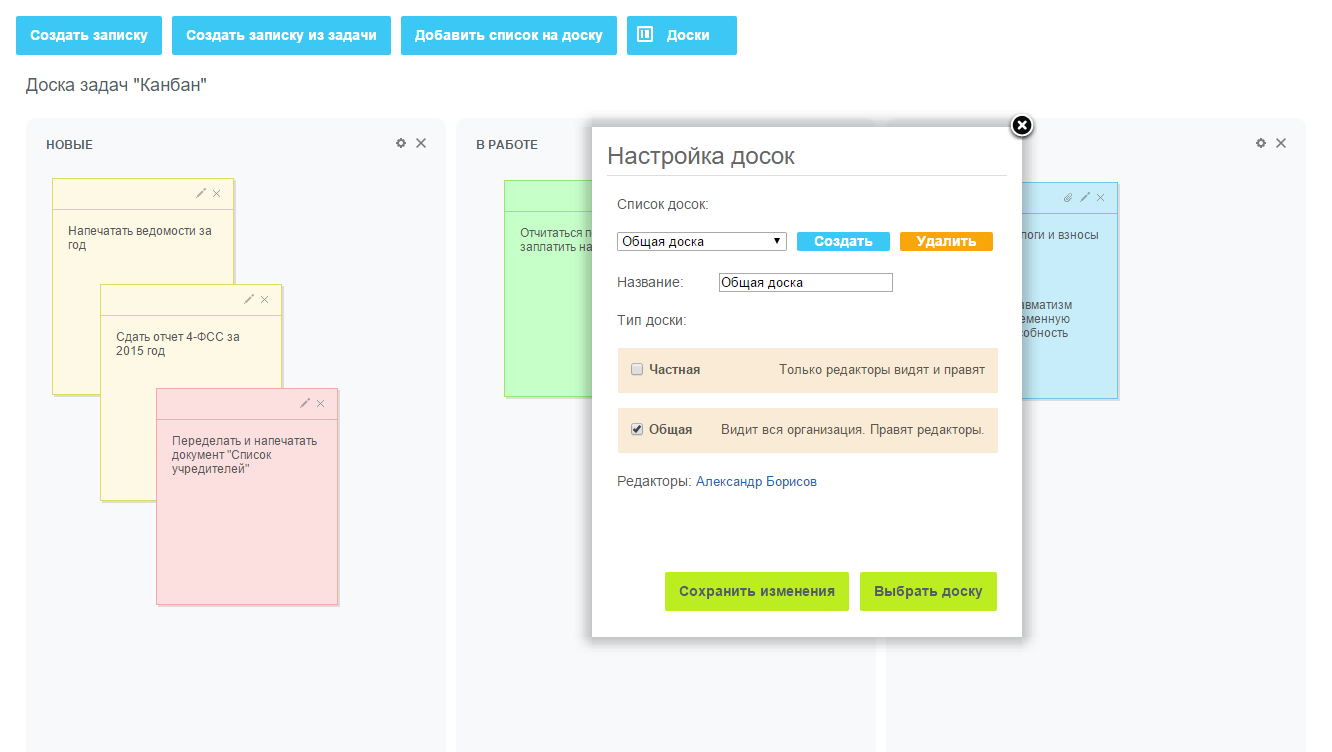
Task: Open editor link 'Александр Борисов'
Action: click(x=756, y=481)
